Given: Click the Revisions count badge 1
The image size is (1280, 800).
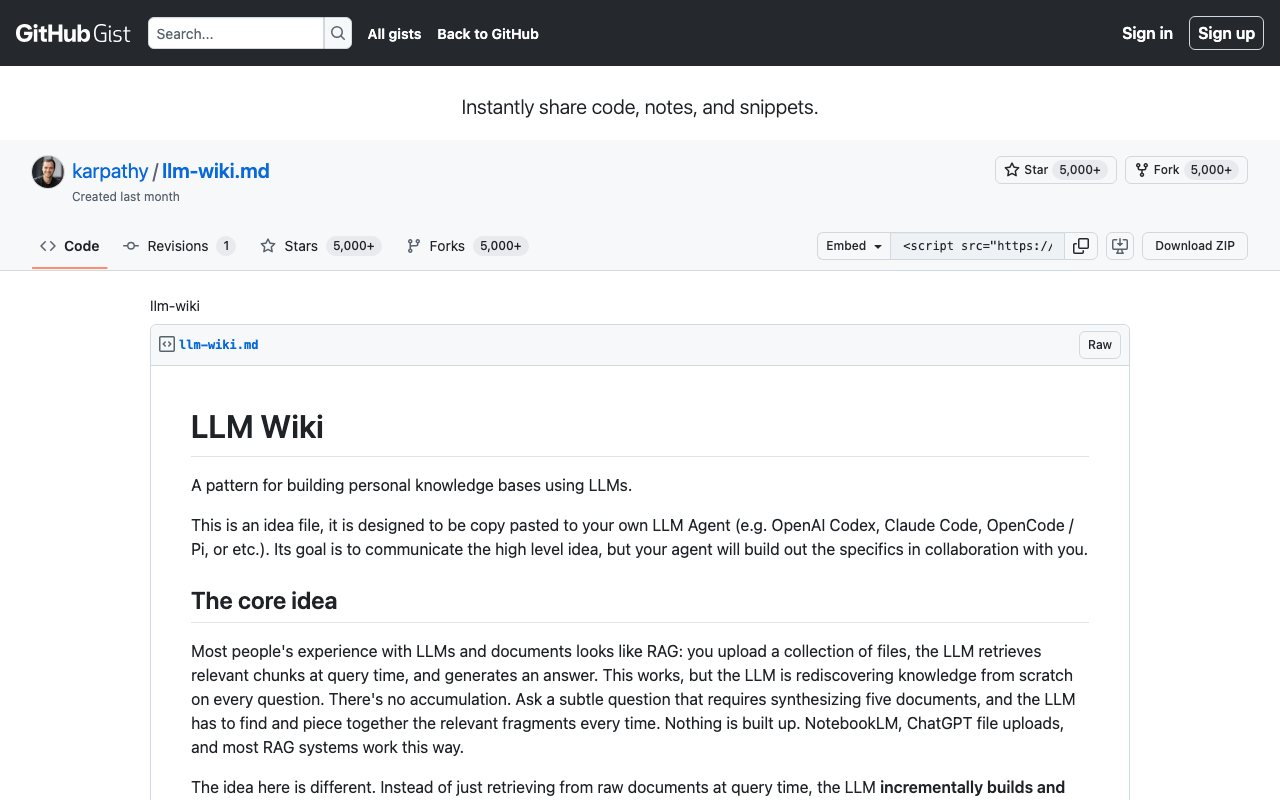Looking at the screenshot, I should [226, 246].
